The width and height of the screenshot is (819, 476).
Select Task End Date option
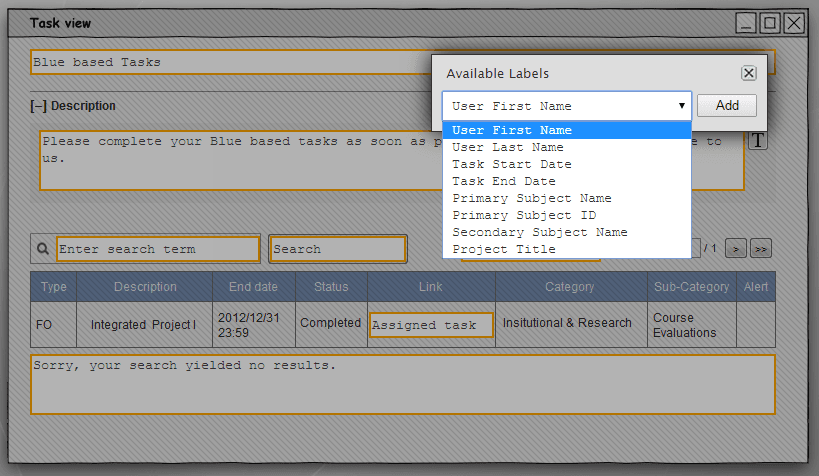pyautogui.click(x=567, y=181)
